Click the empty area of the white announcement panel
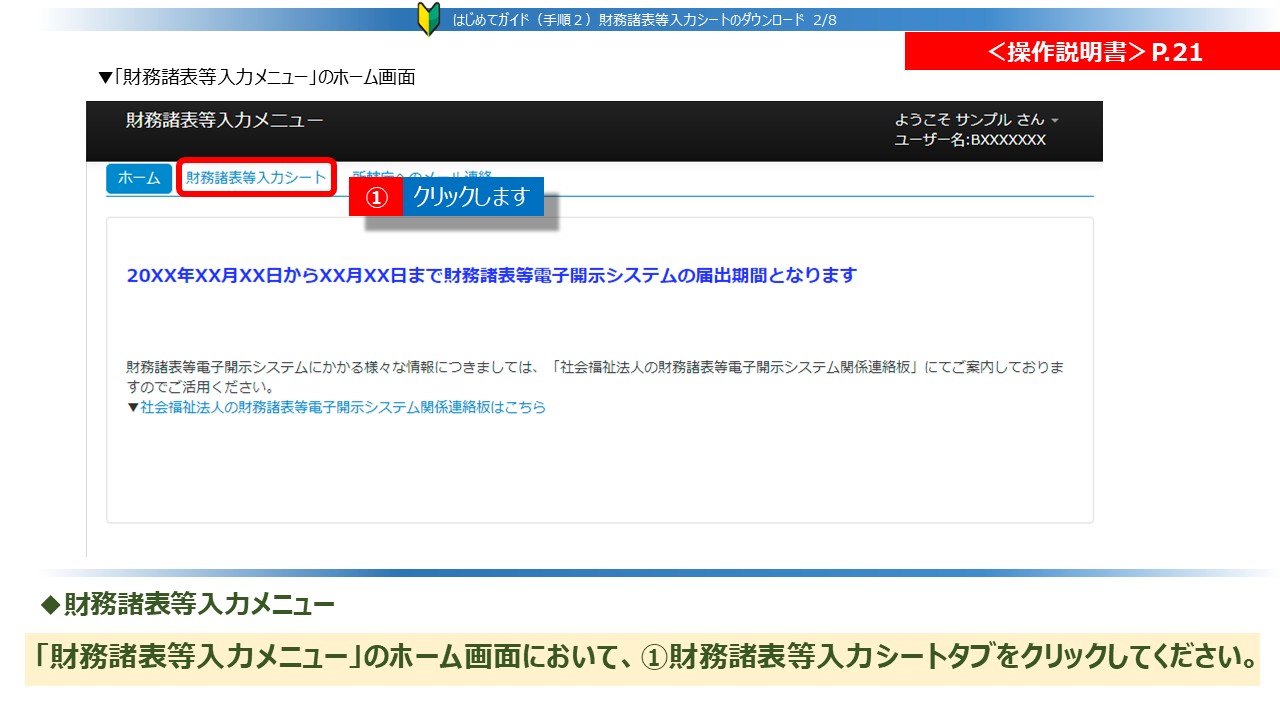The width and height of the screenshot is (1280, 720). click(x=600, y=470)
